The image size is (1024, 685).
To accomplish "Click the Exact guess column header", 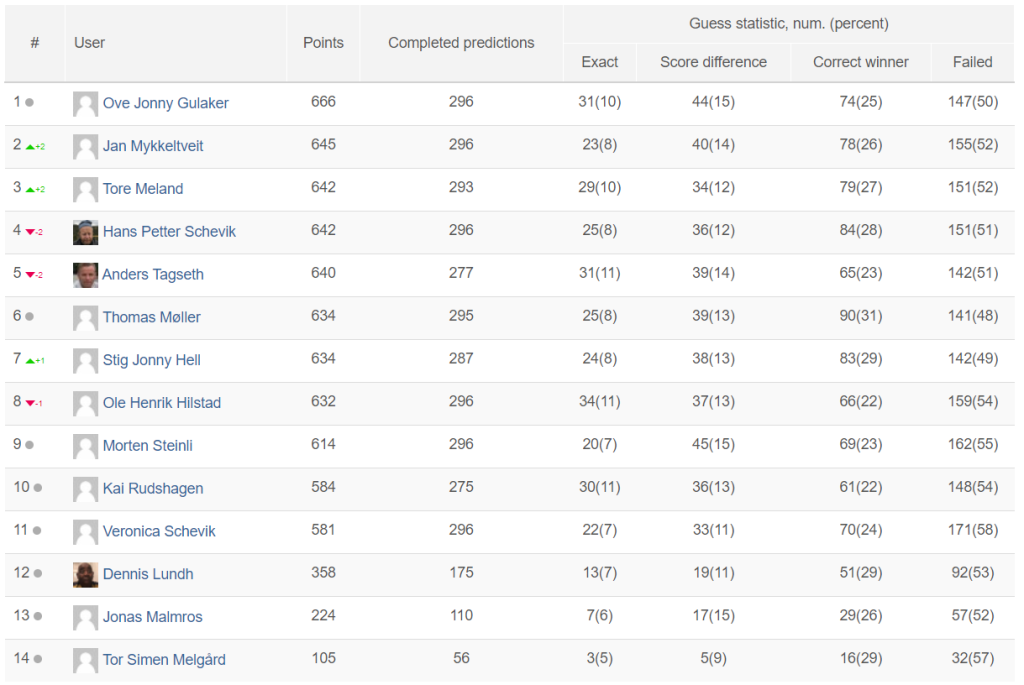I will click(600, 62).
